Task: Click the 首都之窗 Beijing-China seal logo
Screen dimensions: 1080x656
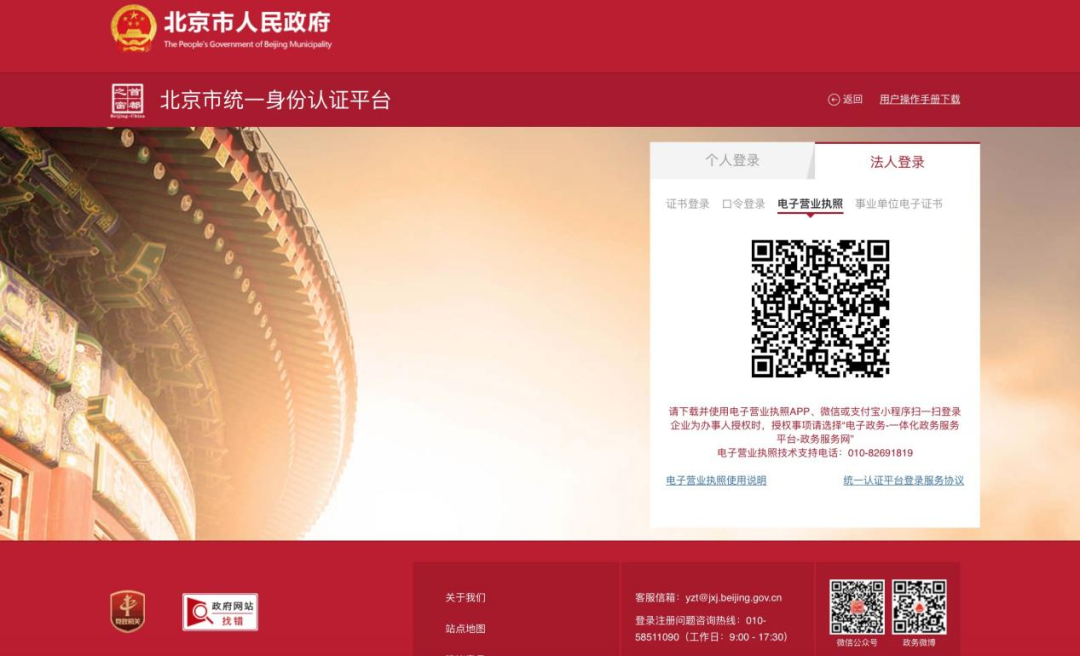Action: [x=127, y=101]
